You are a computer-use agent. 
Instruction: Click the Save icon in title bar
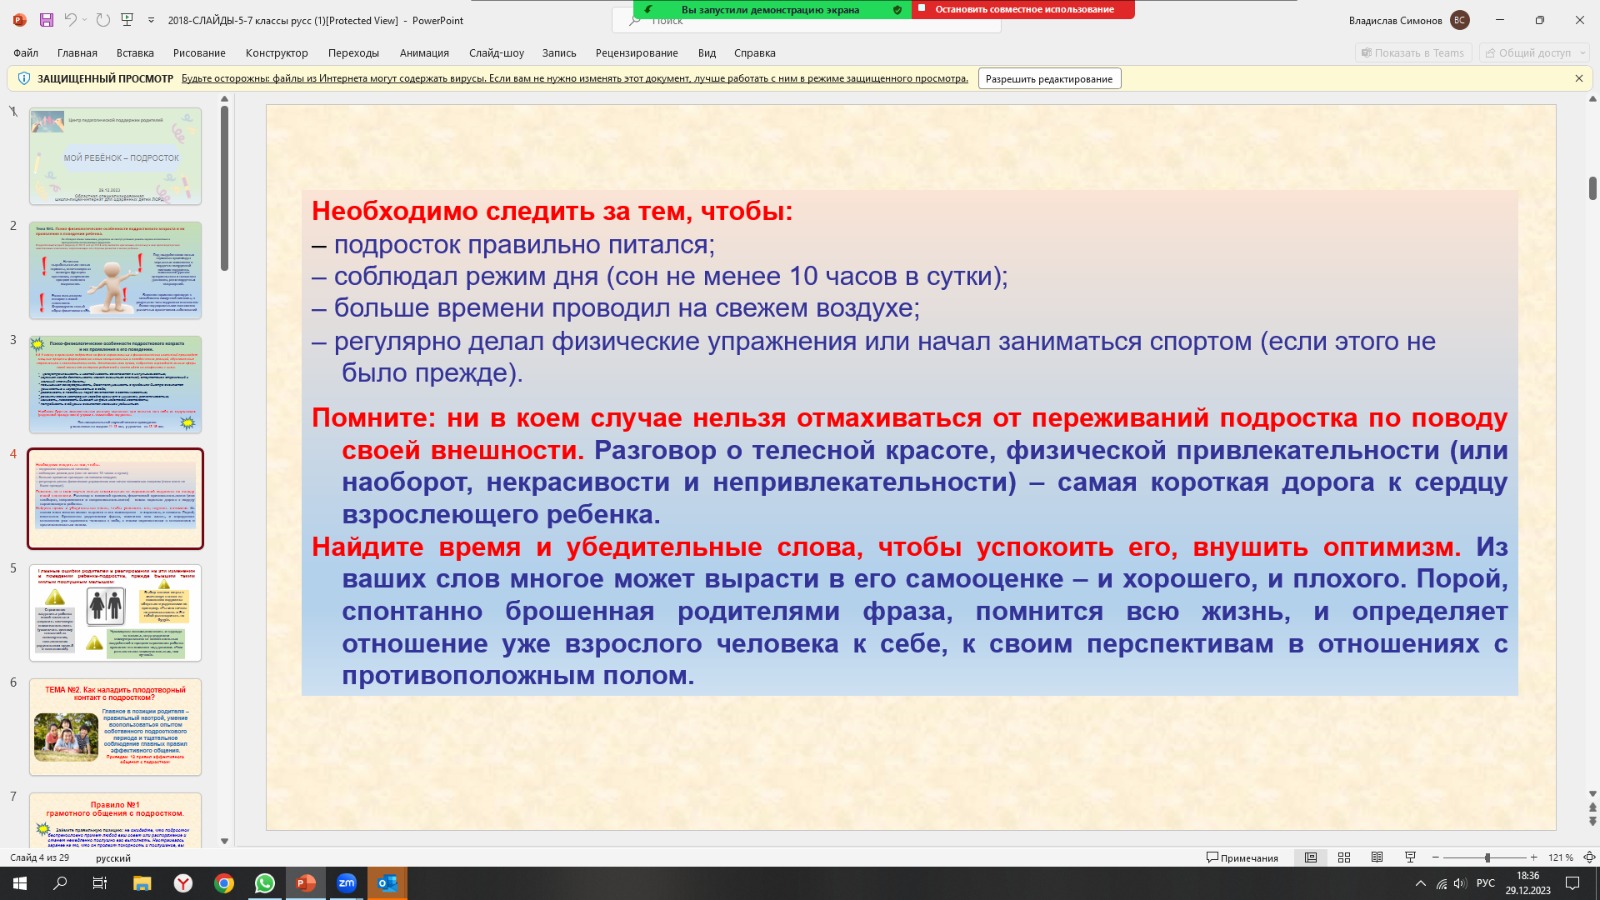pos(46,20)
